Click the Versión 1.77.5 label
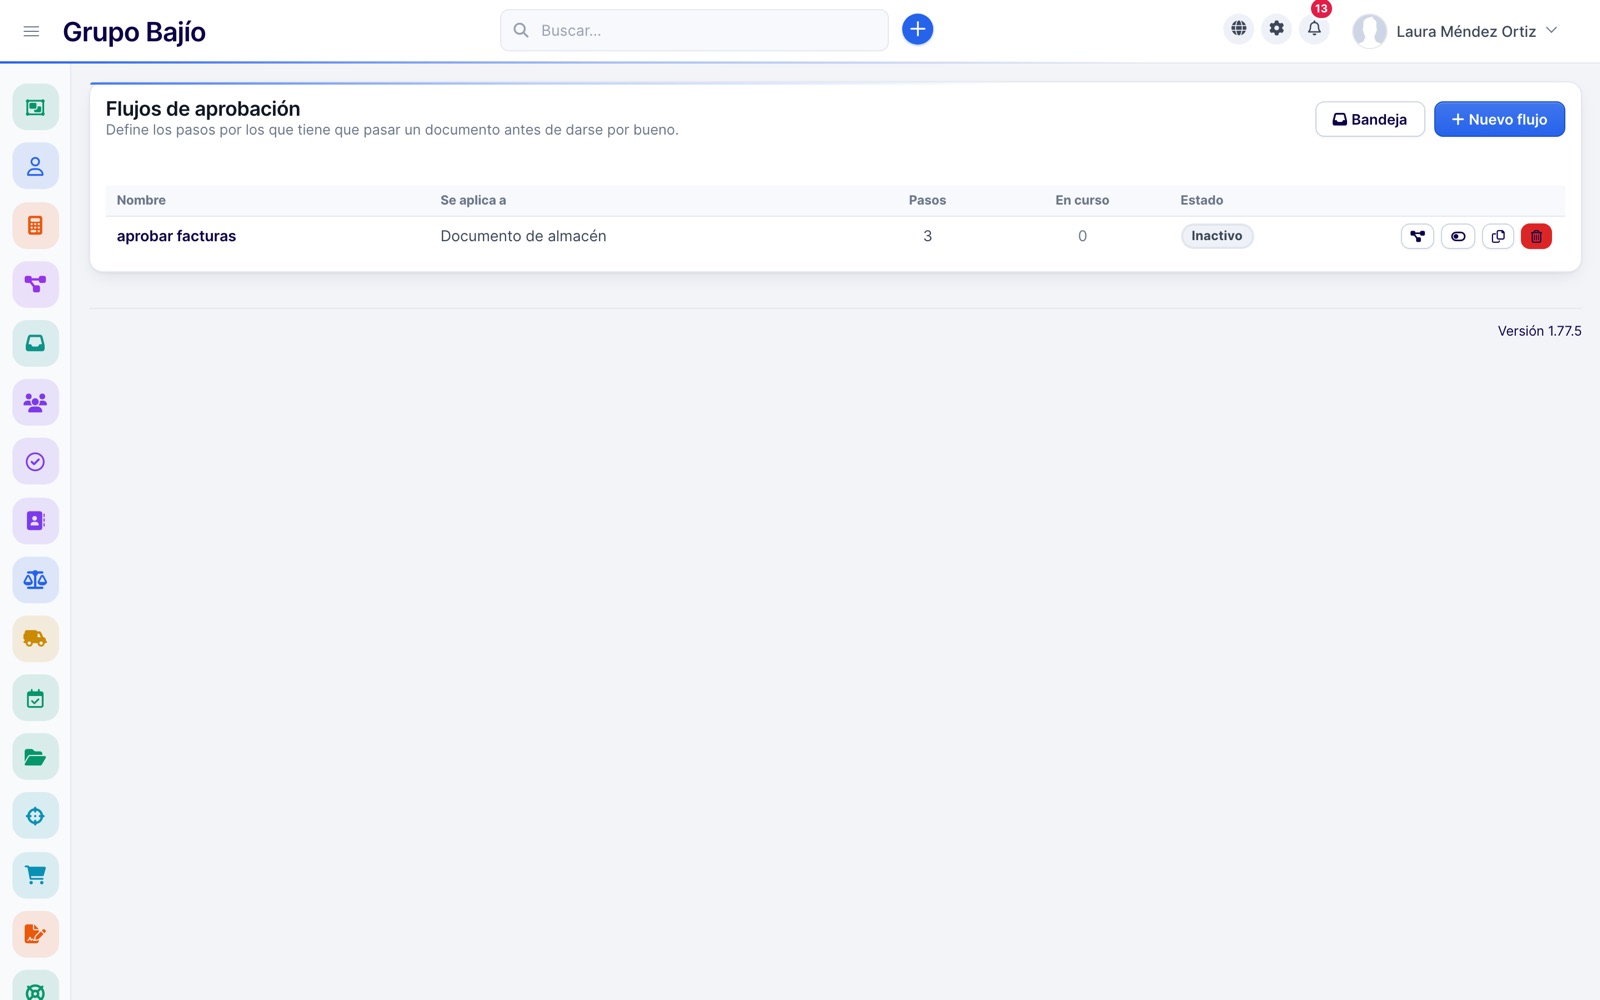The width and height of the screenshot is (1600, 1000). [1539, 331]
